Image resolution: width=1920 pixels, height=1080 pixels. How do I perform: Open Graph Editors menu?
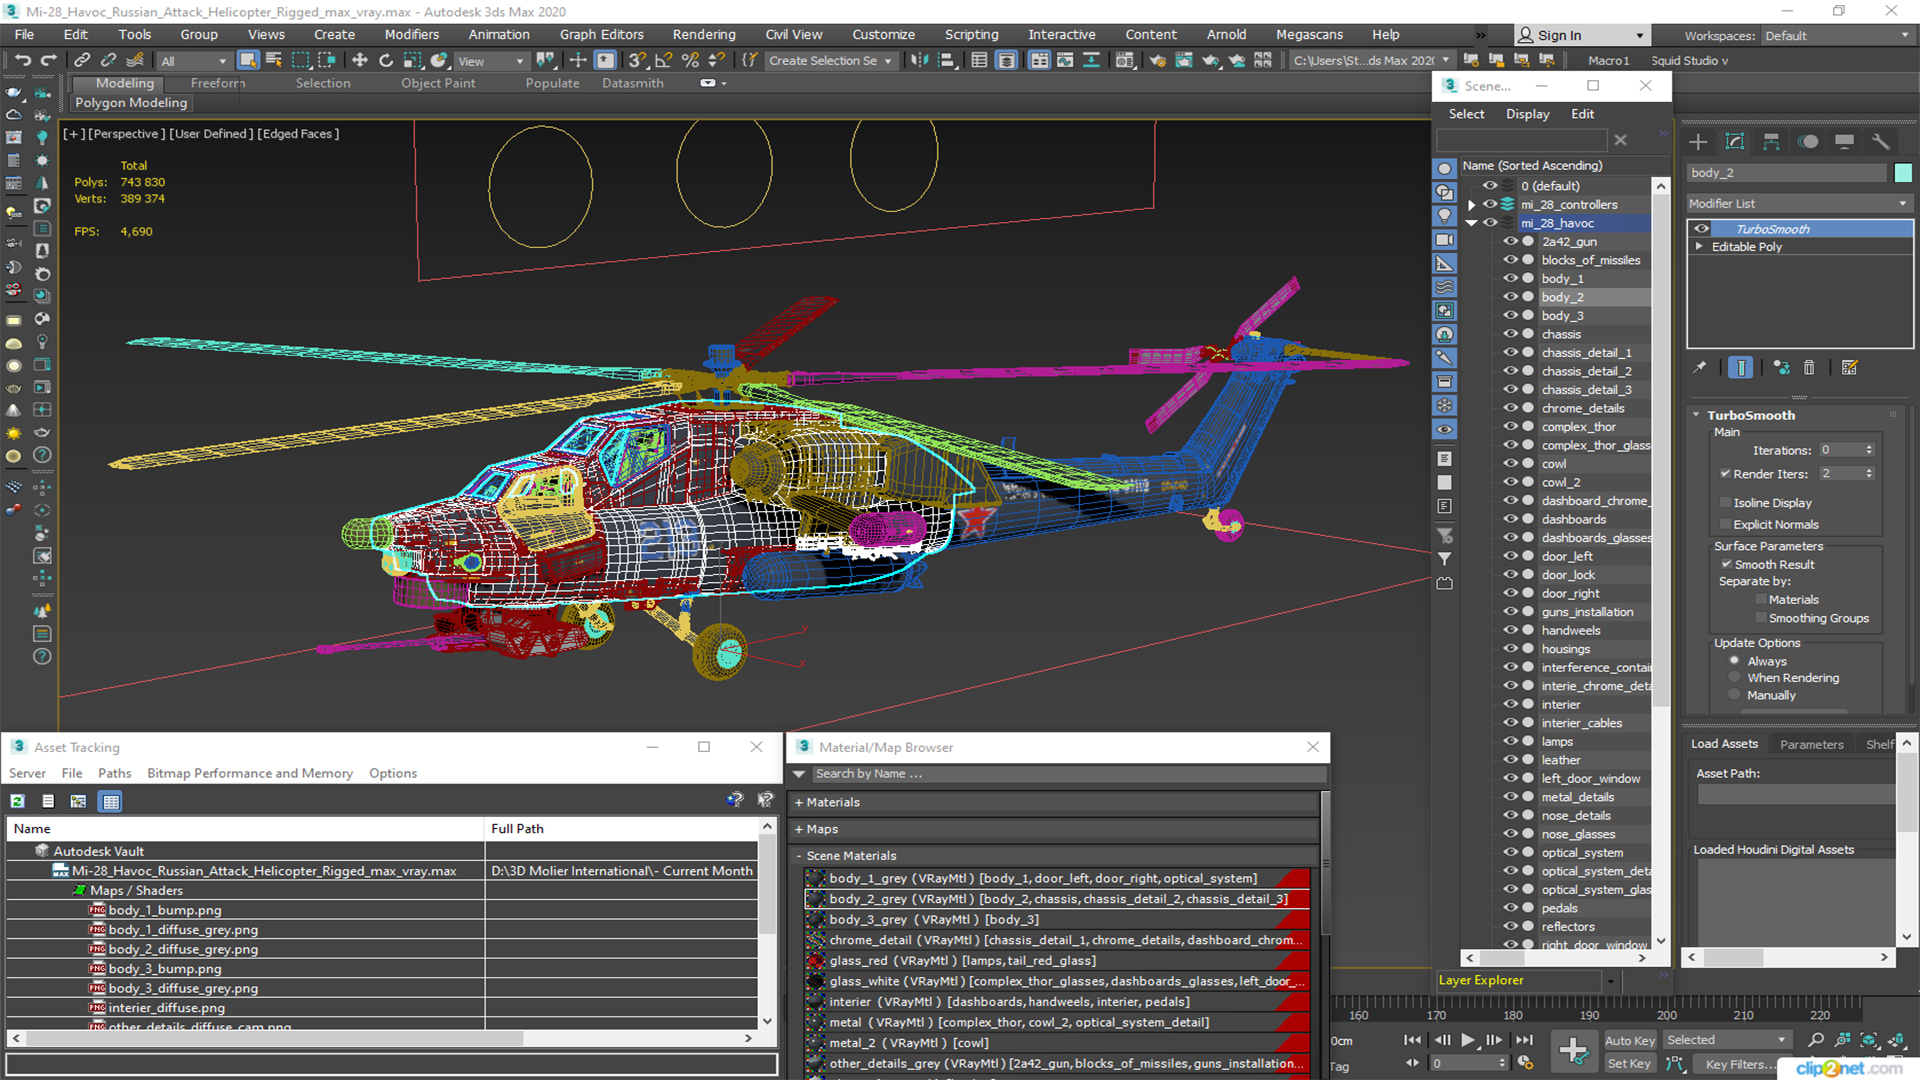[x=601, y=34]
